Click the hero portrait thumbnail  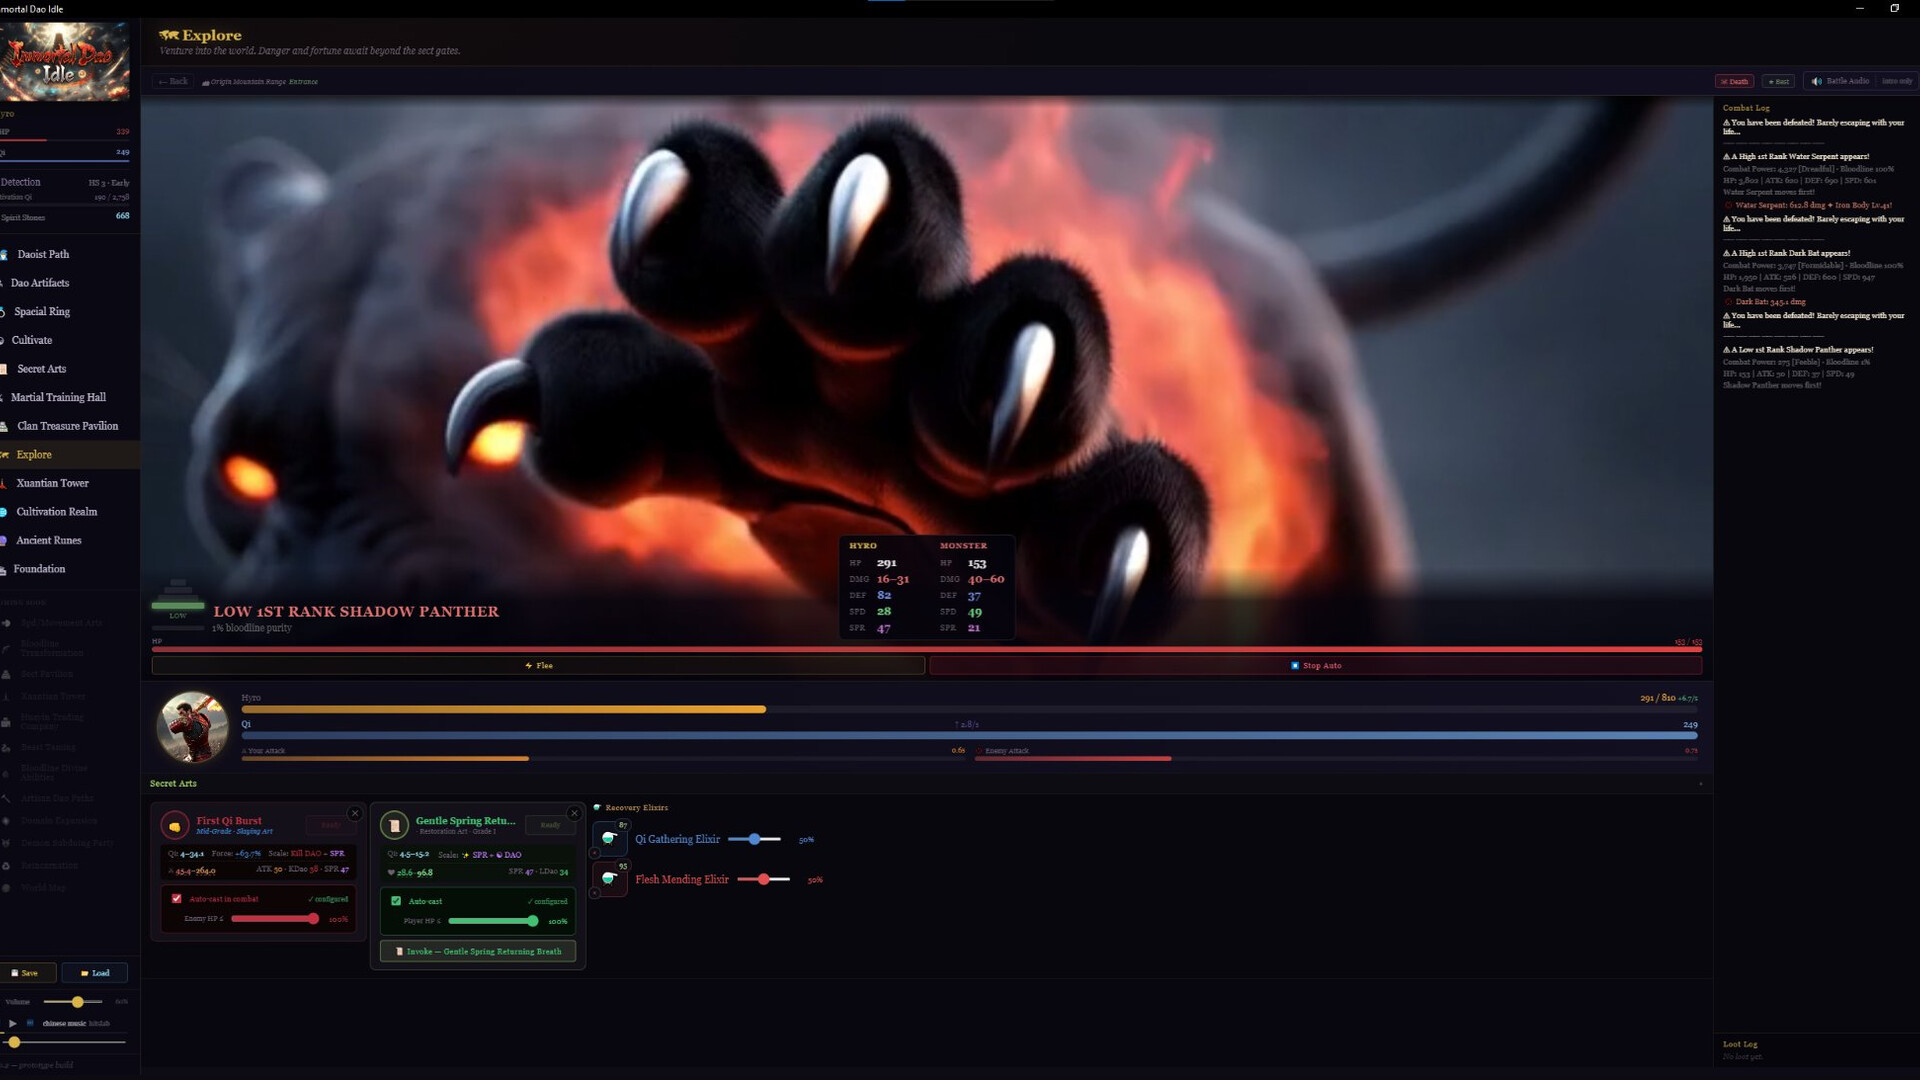point(192,727)
